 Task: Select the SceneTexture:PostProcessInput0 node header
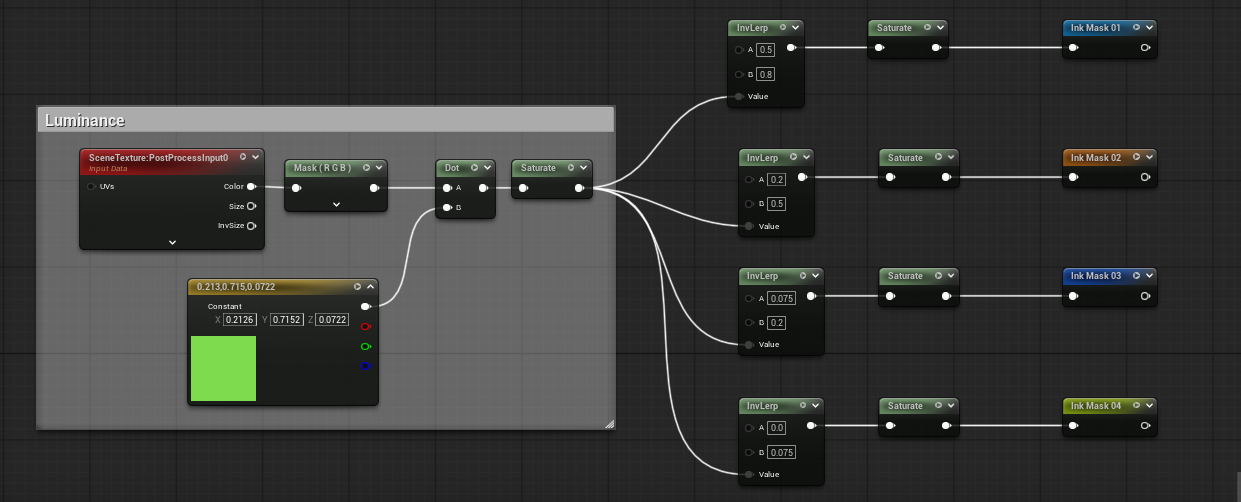pyautogui.click(x=158, y=157)
